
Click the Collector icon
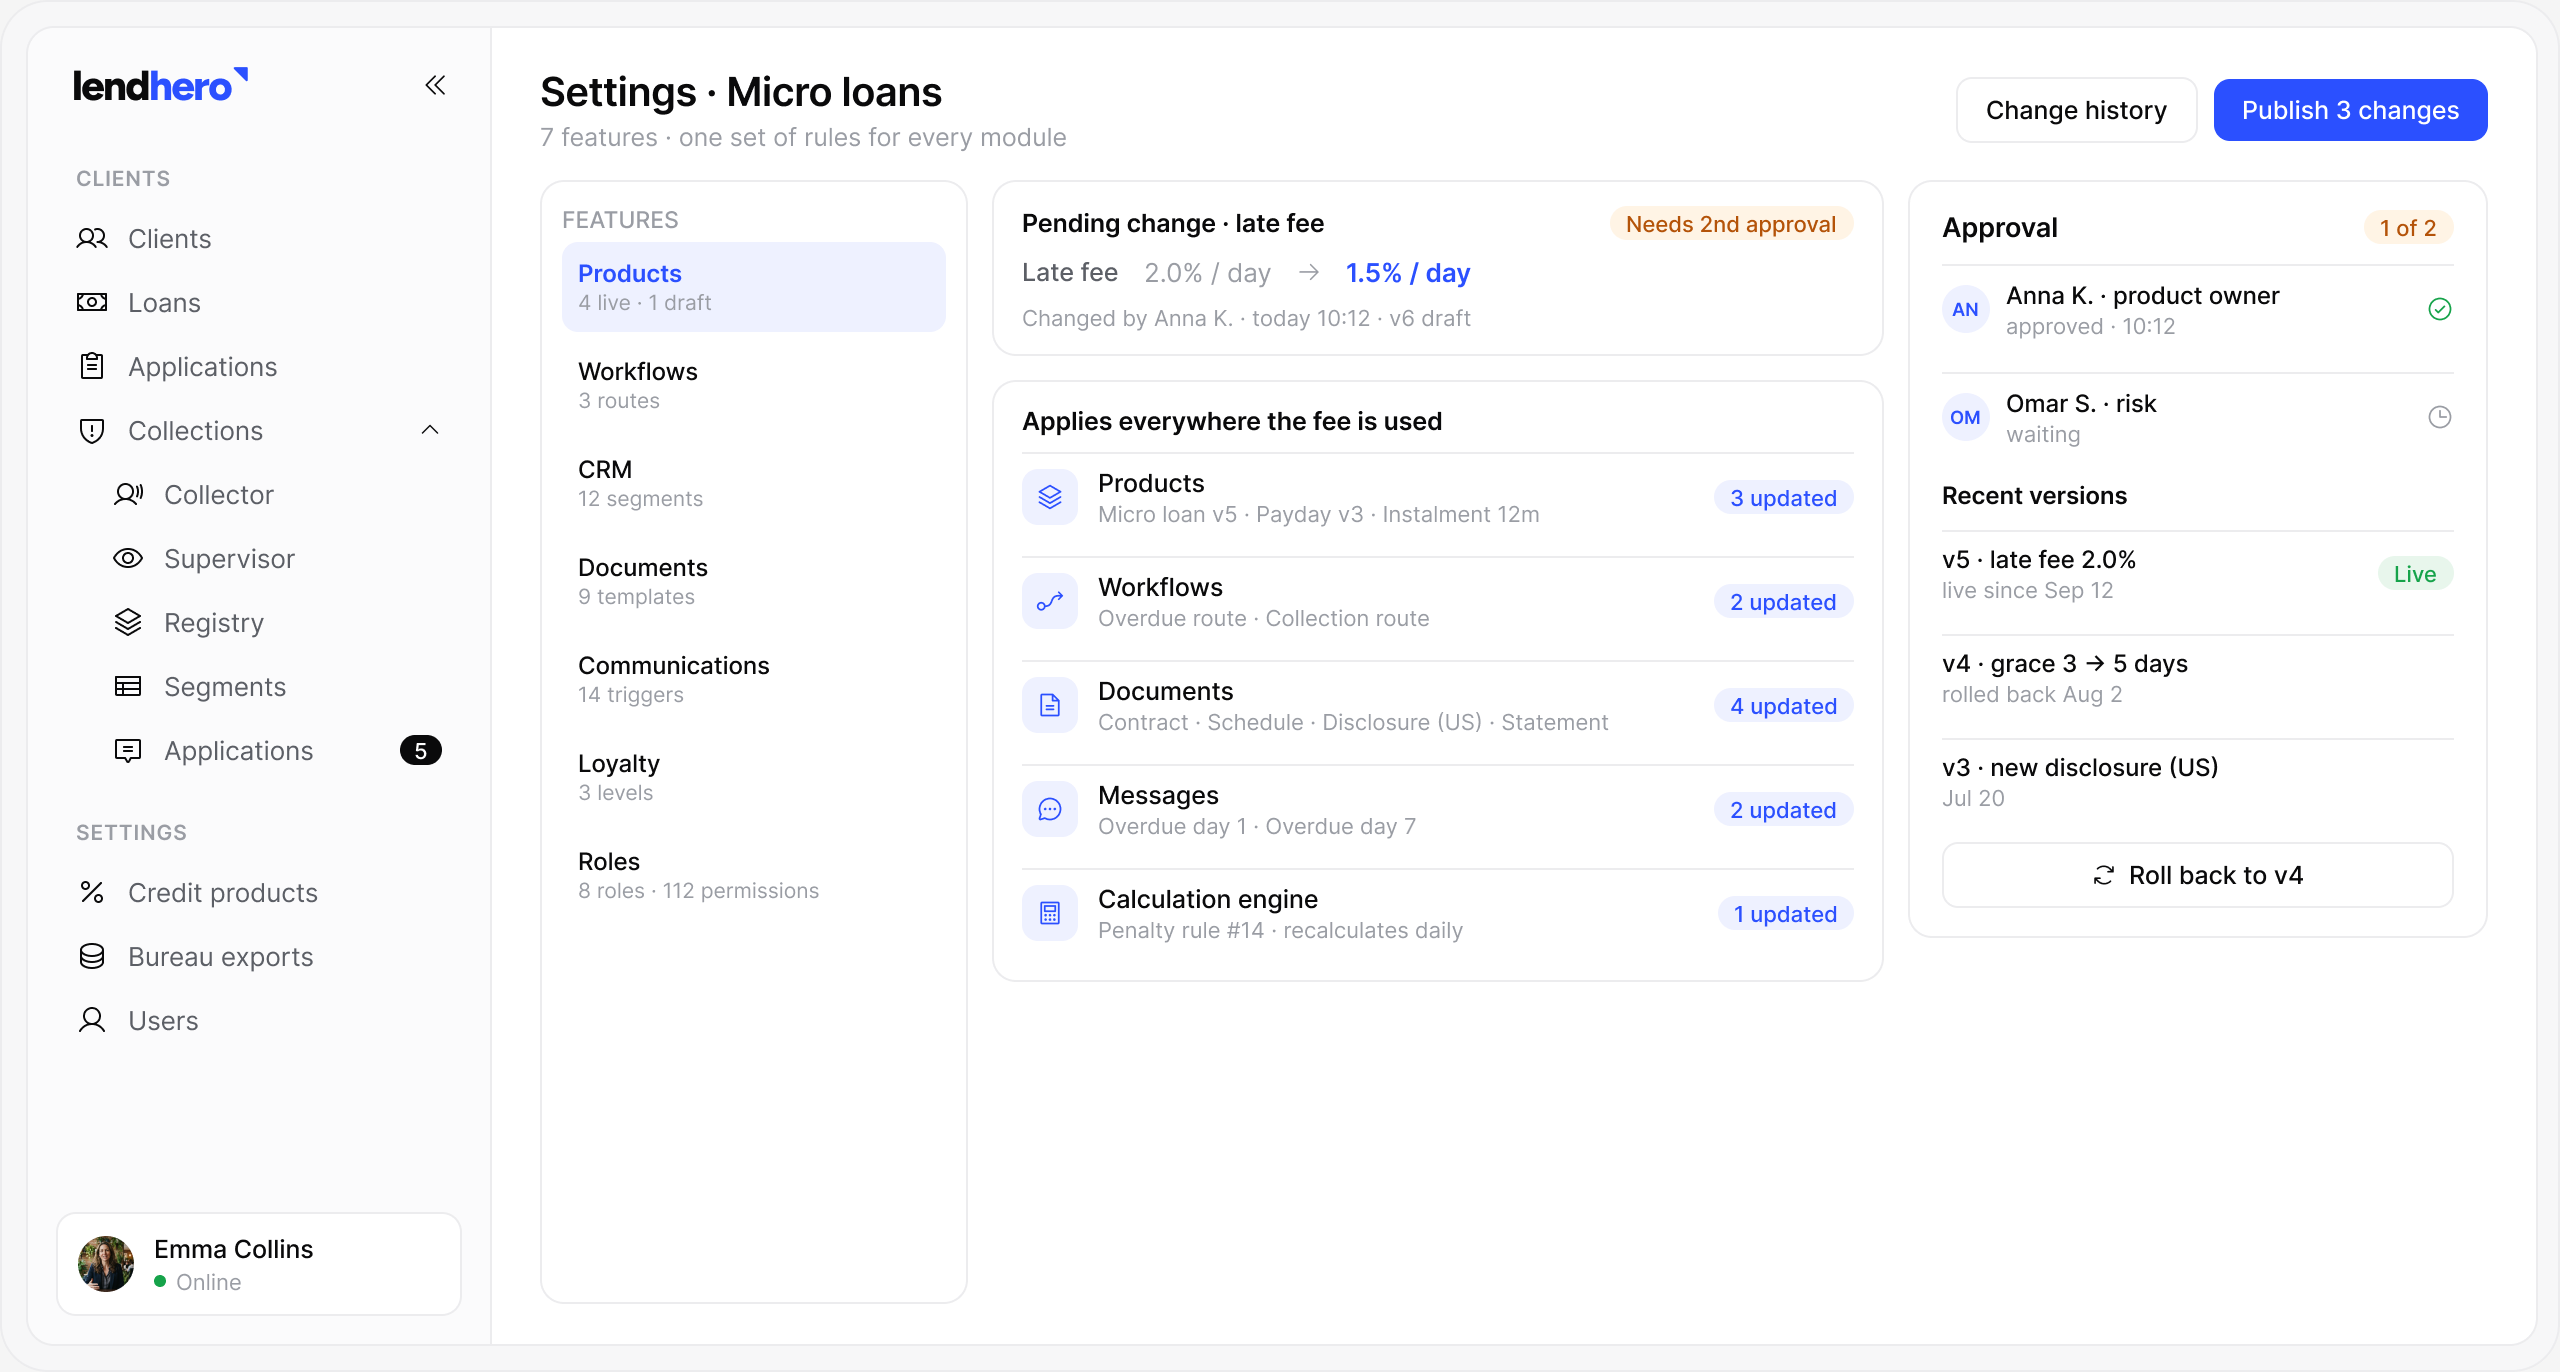(128, 494)
